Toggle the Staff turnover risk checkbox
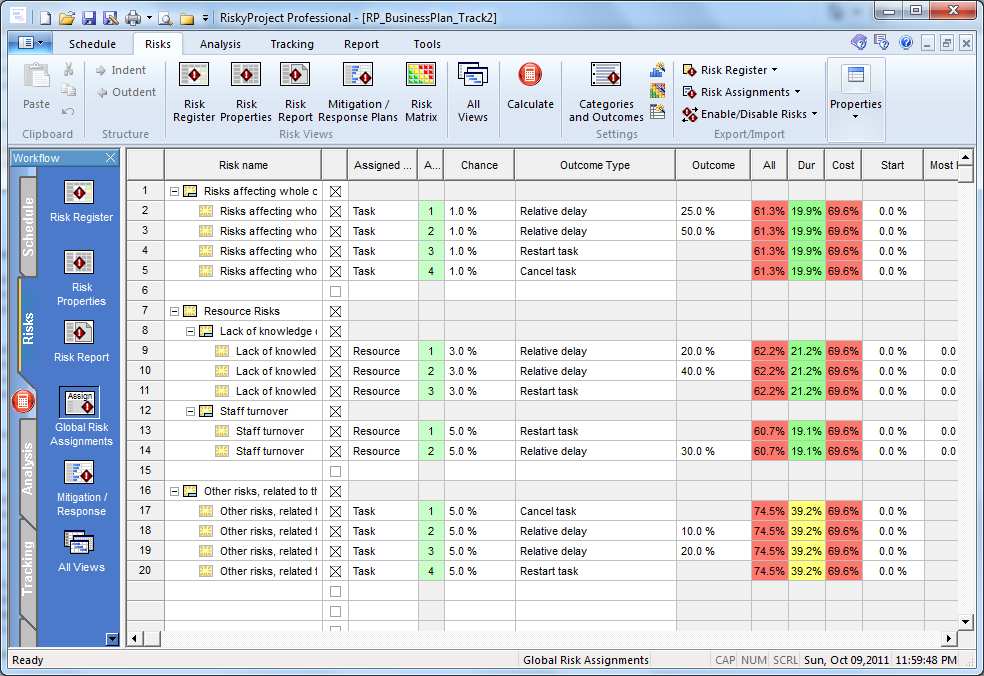 click(334, 410)
